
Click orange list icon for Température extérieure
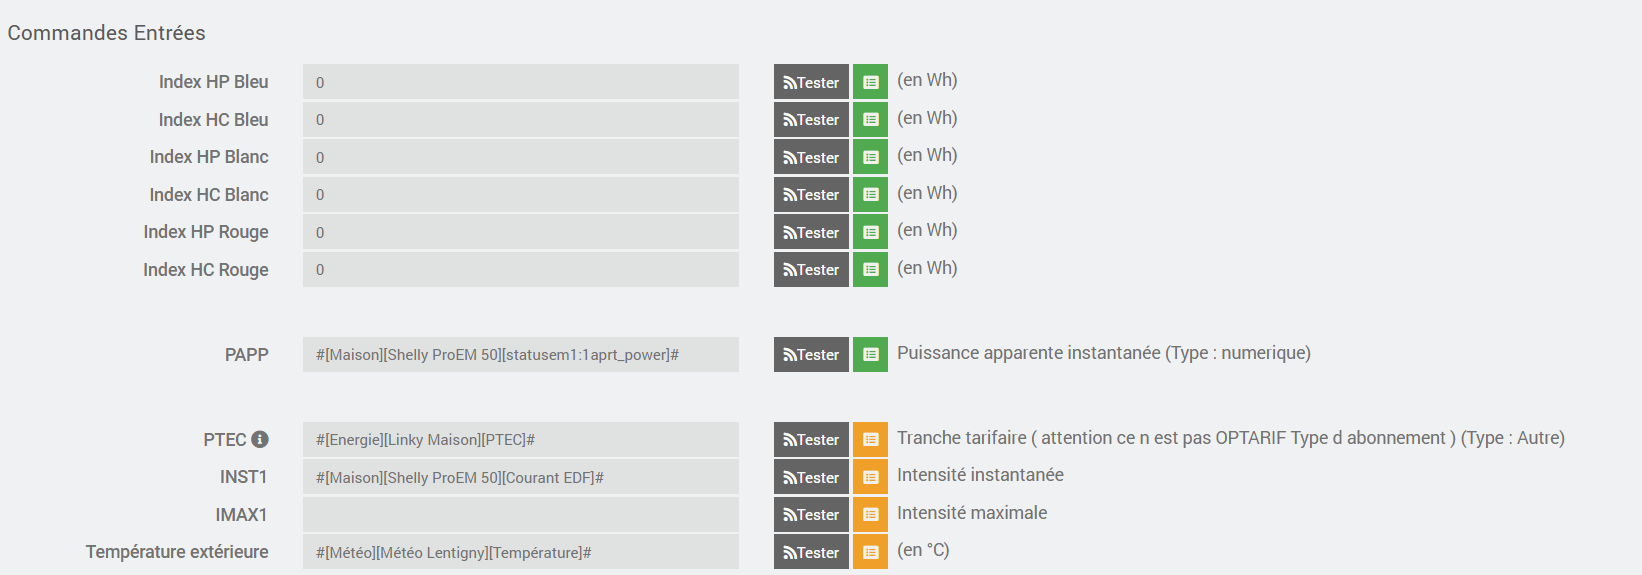870,552
